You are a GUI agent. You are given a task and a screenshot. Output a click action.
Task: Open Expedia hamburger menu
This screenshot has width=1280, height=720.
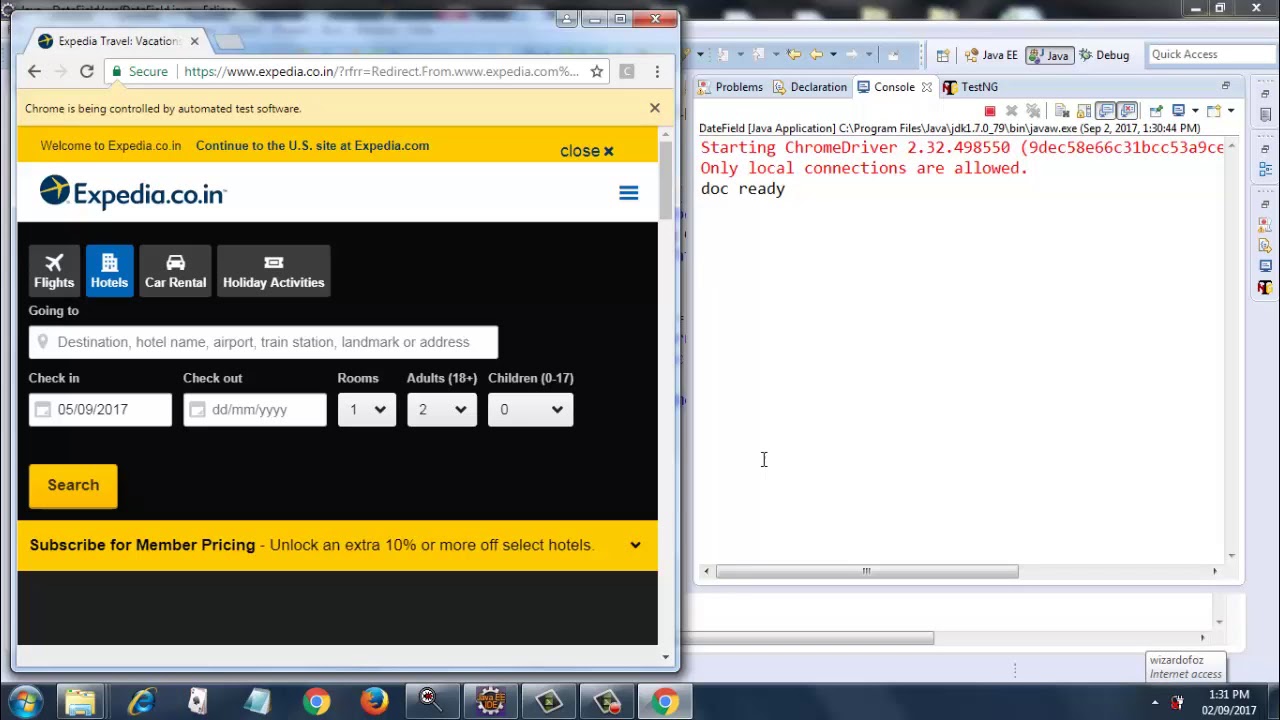(x=629, y=193)
